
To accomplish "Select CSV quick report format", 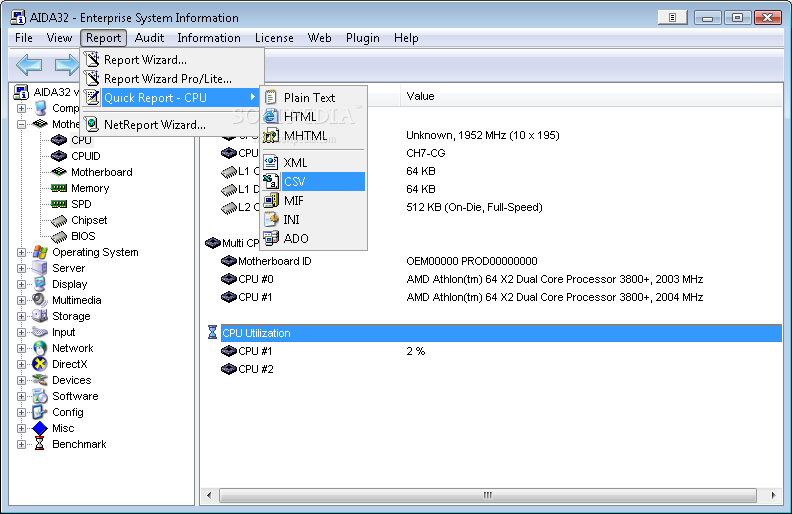I will (314, 181).
